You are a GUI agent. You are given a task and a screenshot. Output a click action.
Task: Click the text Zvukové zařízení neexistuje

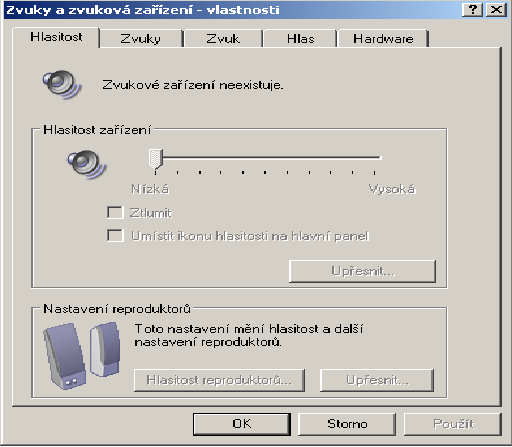coord(193,85)
